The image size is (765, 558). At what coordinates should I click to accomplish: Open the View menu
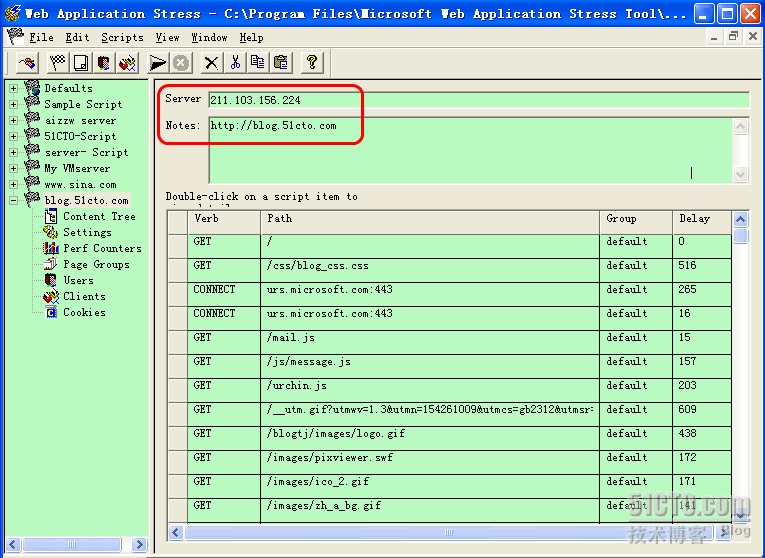167,38
